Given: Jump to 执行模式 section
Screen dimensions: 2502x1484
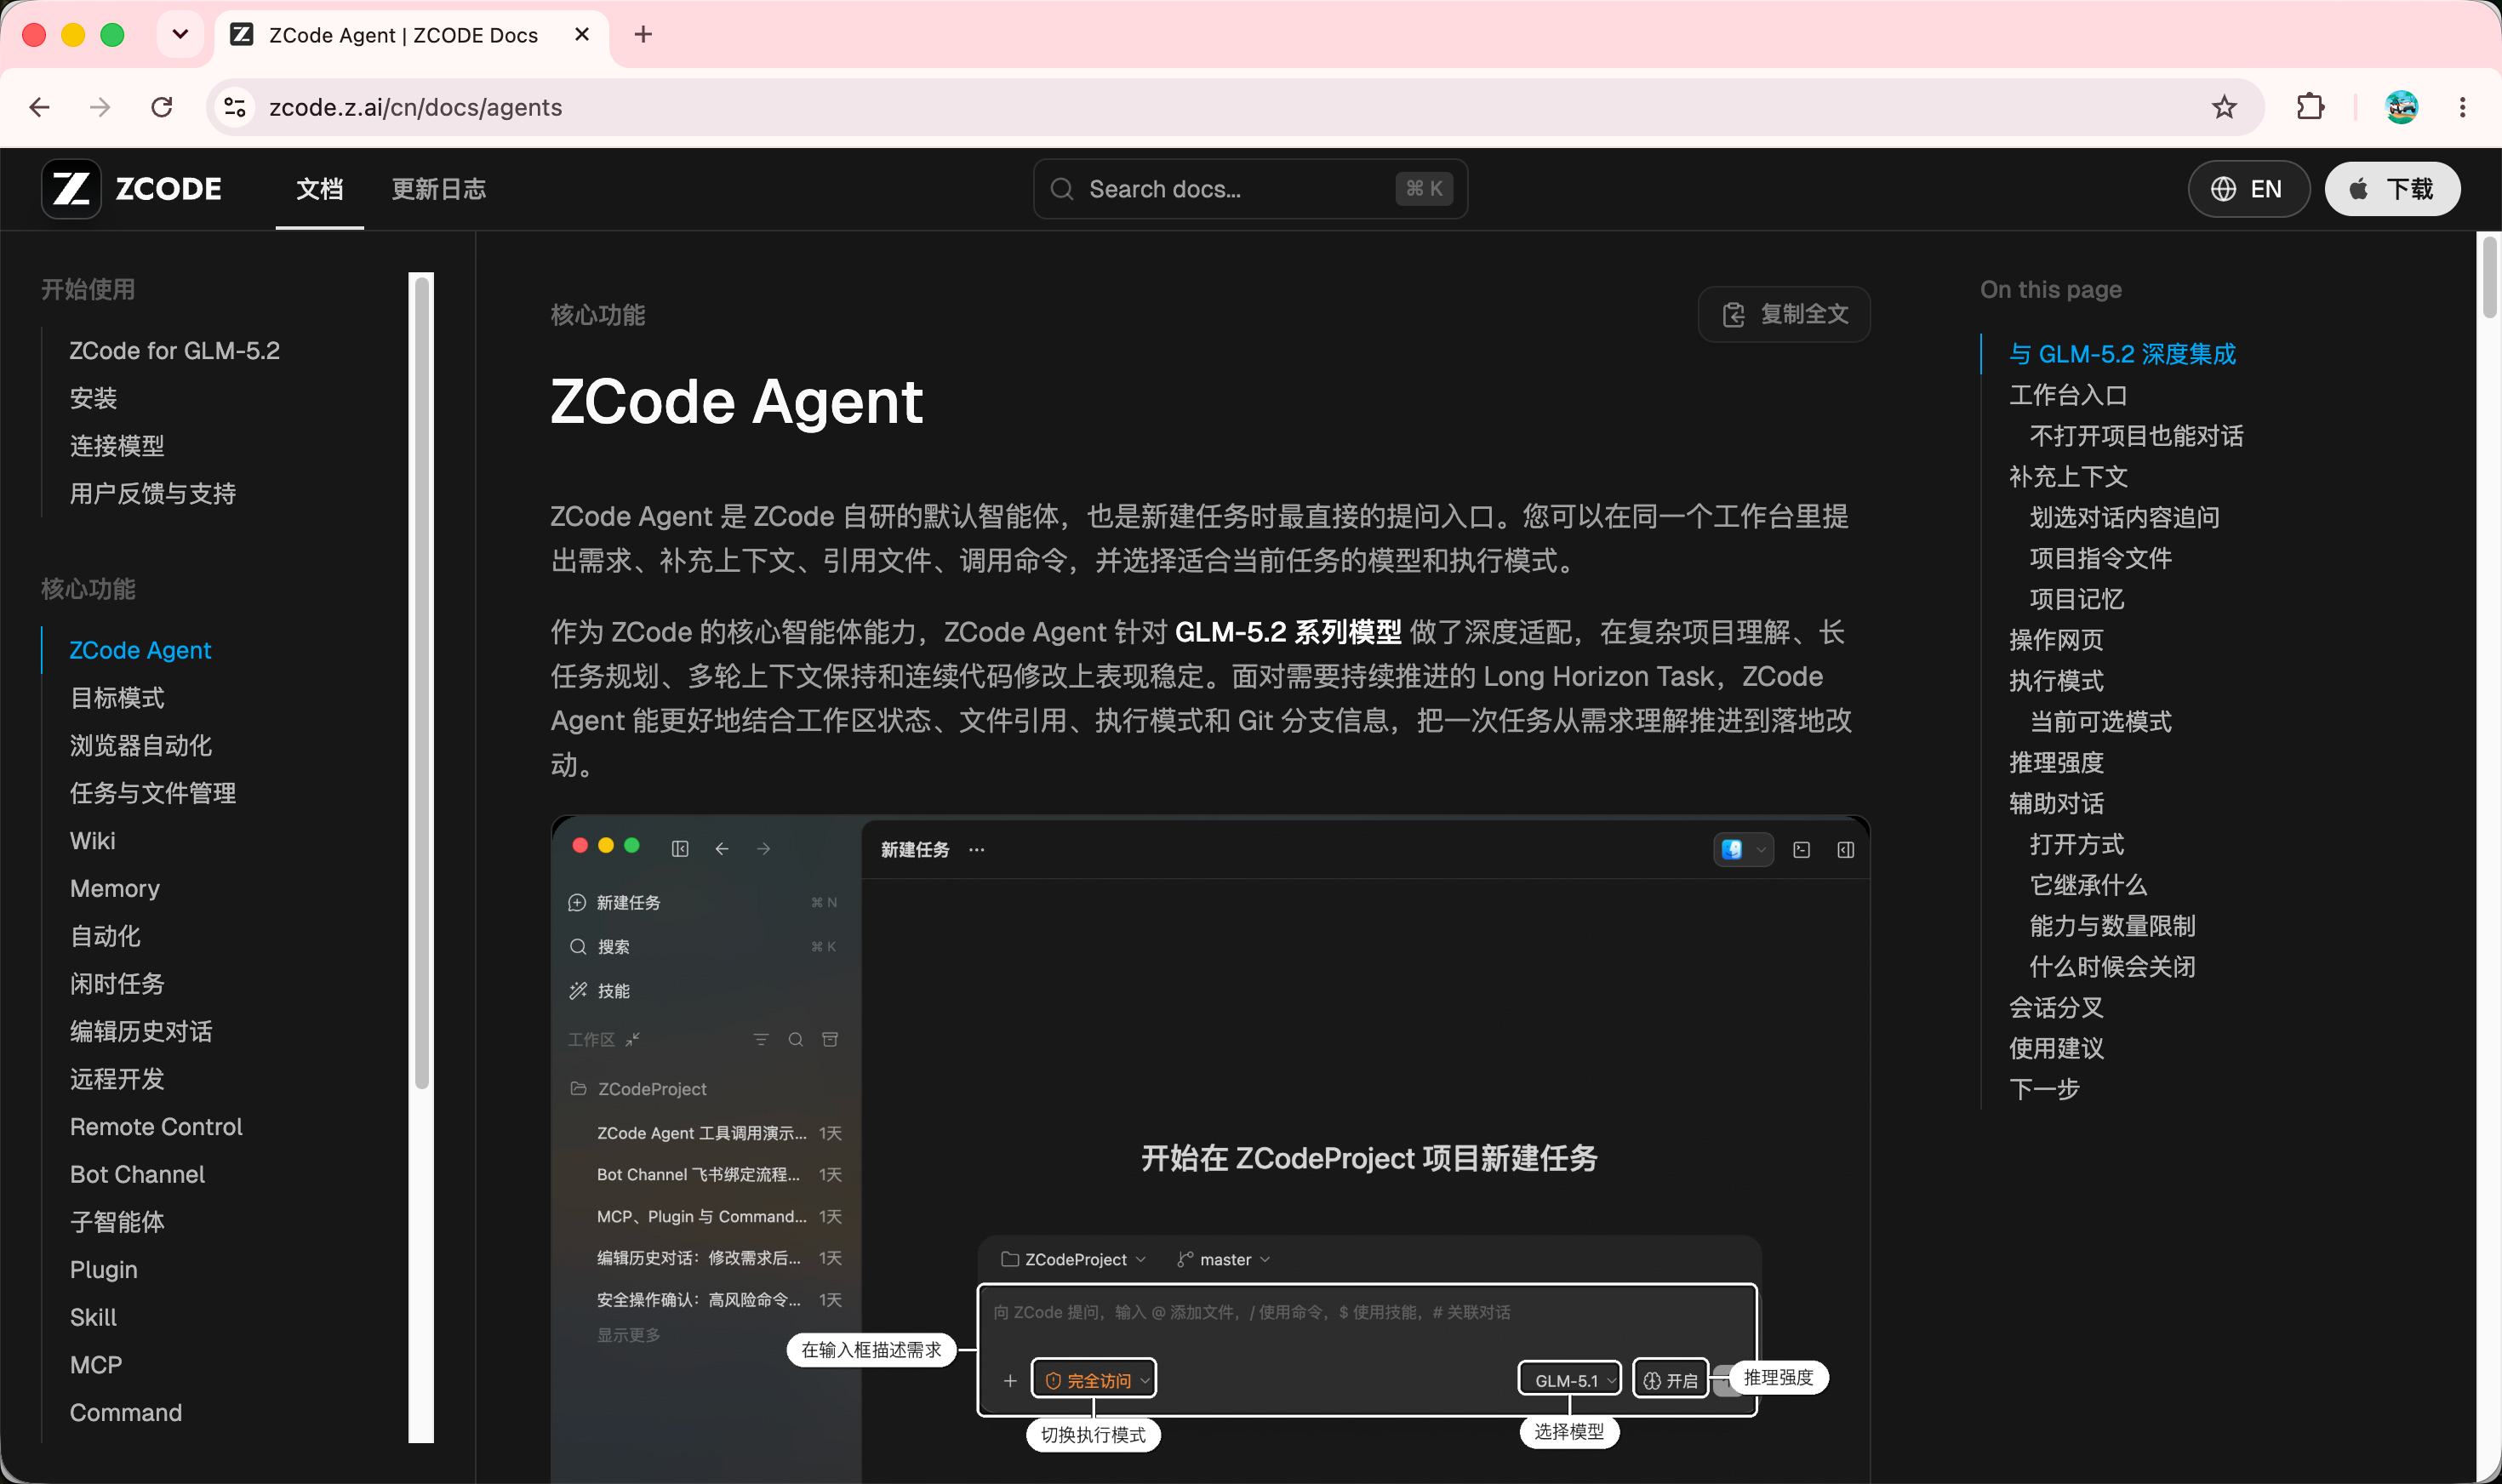Looking at the screenshot, I should pyautogui.click(x=2056, y=681).
